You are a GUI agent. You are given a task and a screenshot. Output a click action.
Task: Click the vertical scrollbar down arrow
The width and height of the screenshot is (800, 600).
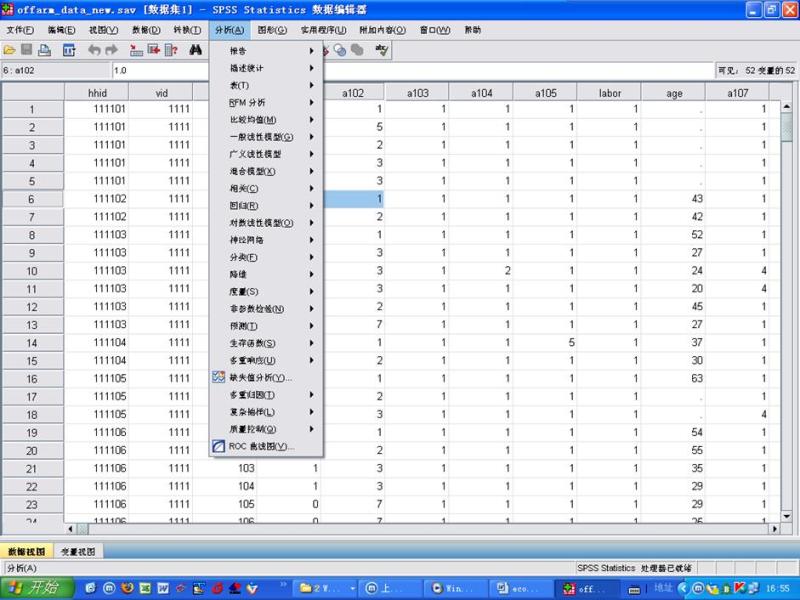(786, 516)
